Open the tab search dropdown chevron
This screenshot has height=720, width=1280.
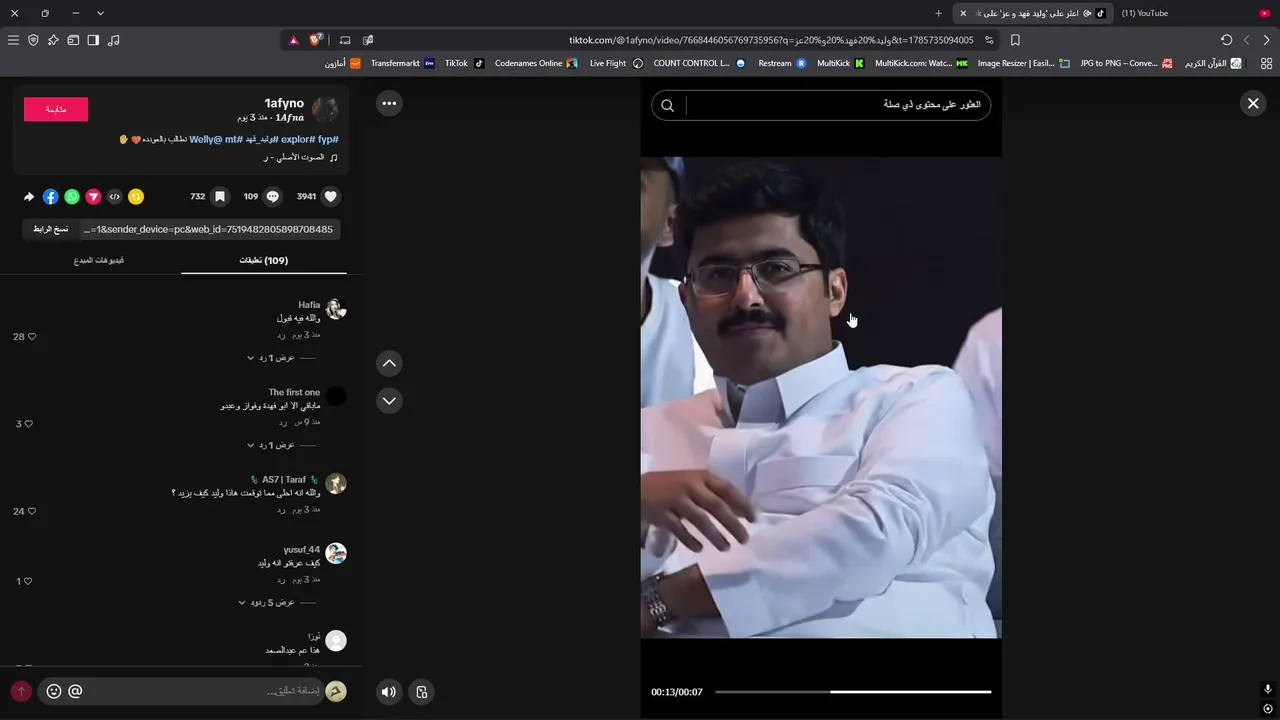(x=100, y=13)
